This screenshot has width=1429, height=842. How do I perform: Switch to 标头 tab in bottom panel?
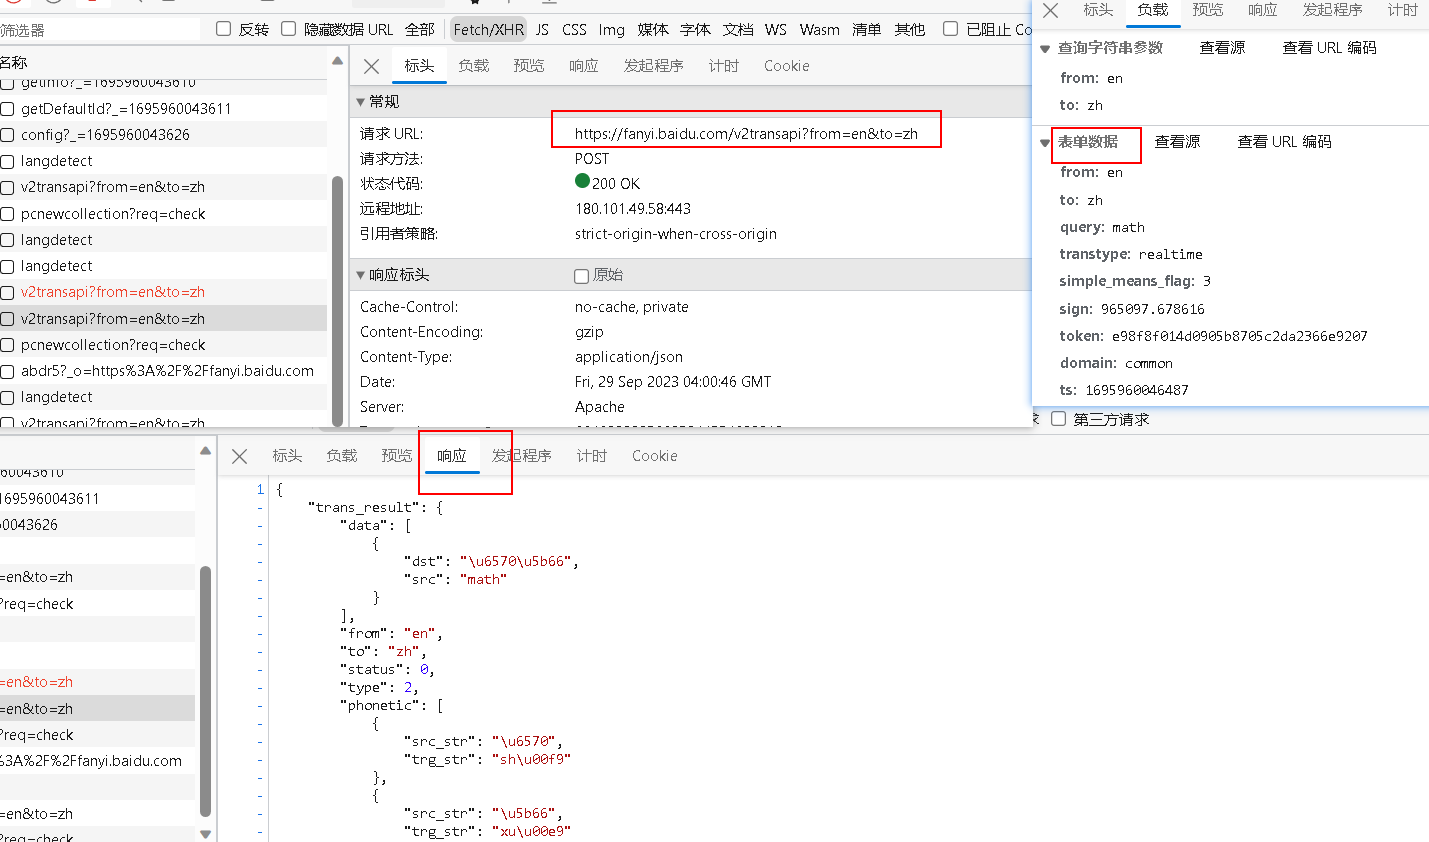(x=287, y=456)
